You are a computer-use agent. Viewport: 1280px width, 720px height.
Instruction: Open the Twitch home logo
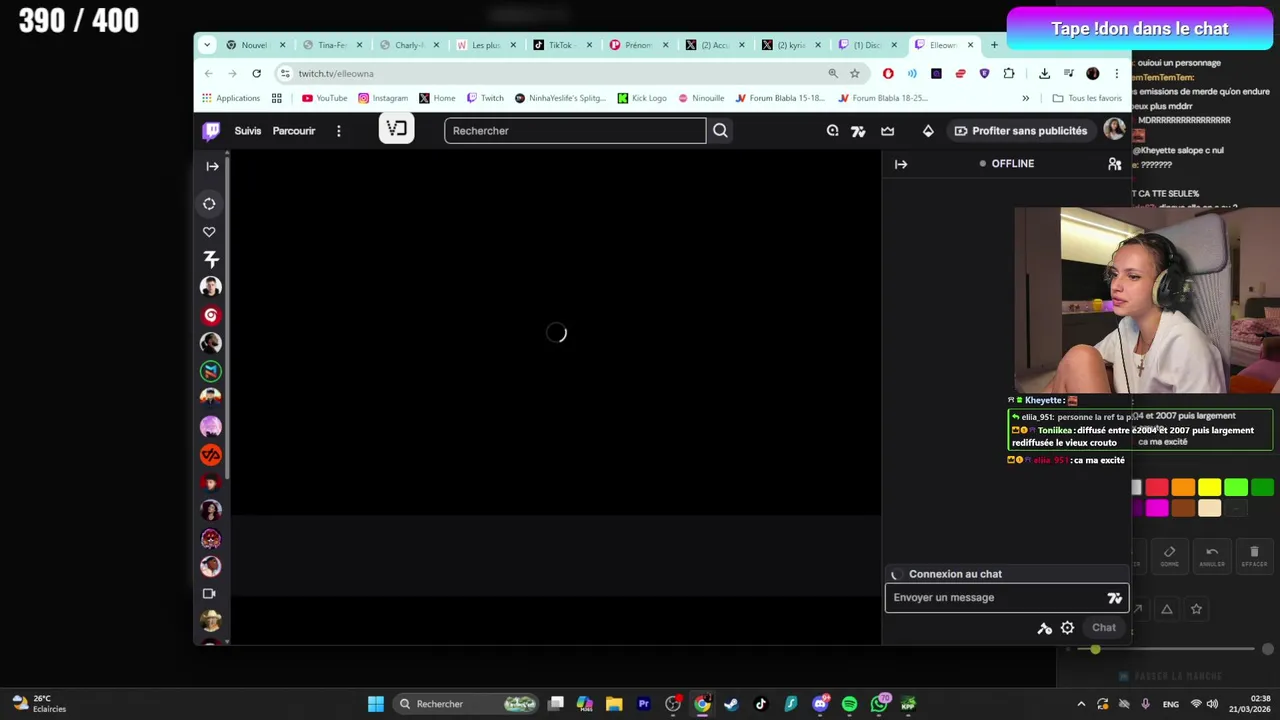[x=211, y=131]
